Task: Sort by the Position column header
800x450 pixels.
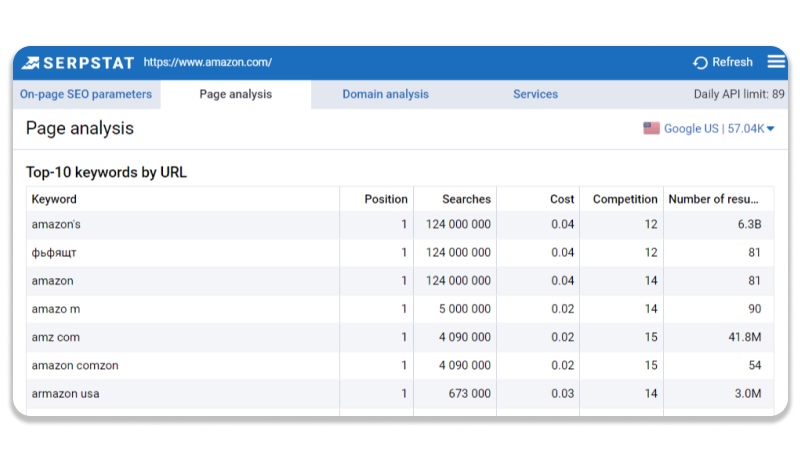Action: 386,199
